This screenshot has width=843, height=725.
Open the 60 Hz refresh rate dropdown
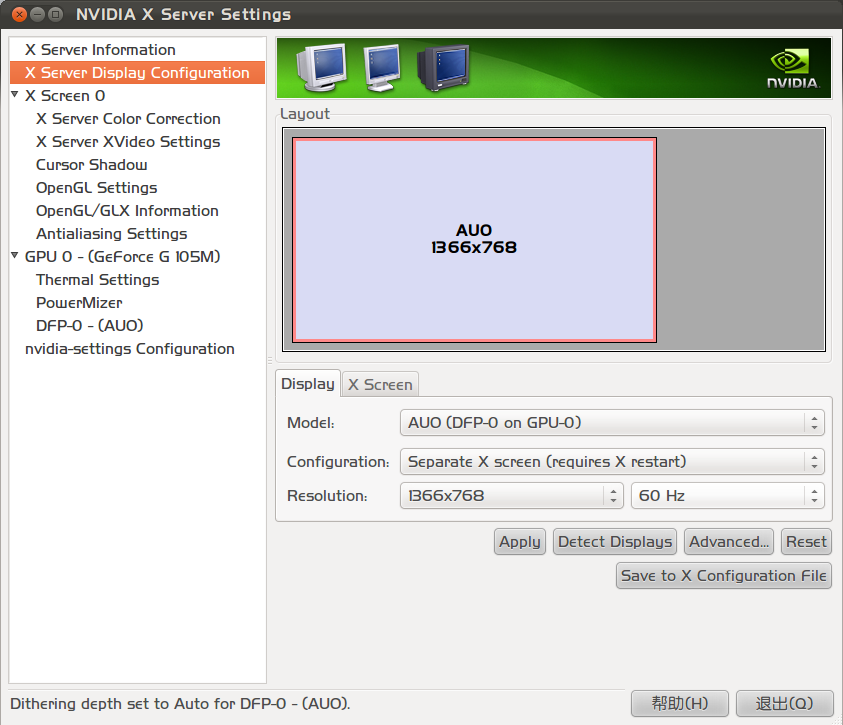(x=727, y=496)
